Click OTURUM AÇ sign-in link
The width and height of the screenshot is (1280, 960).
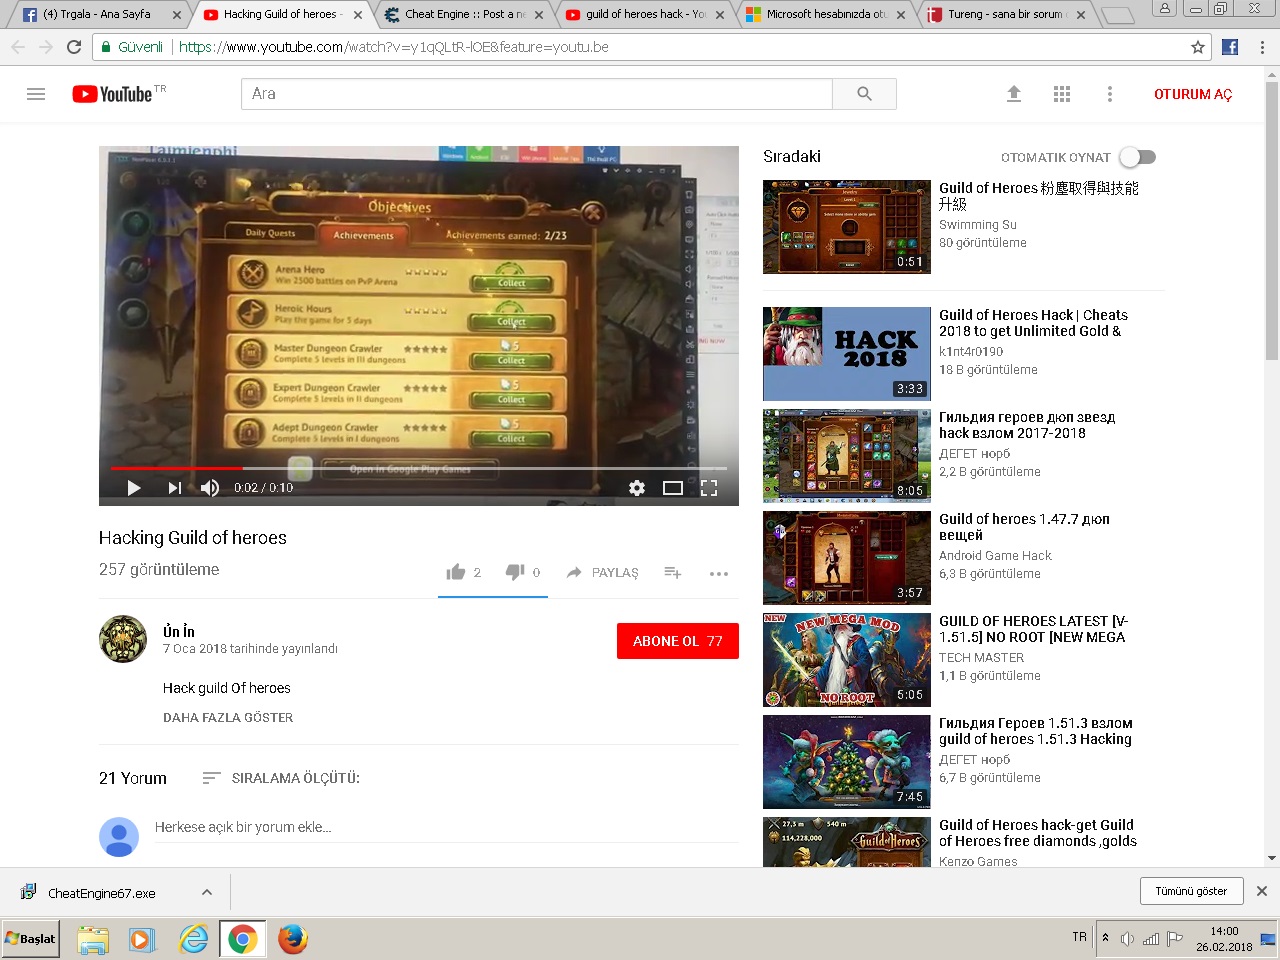(1193, 94)
